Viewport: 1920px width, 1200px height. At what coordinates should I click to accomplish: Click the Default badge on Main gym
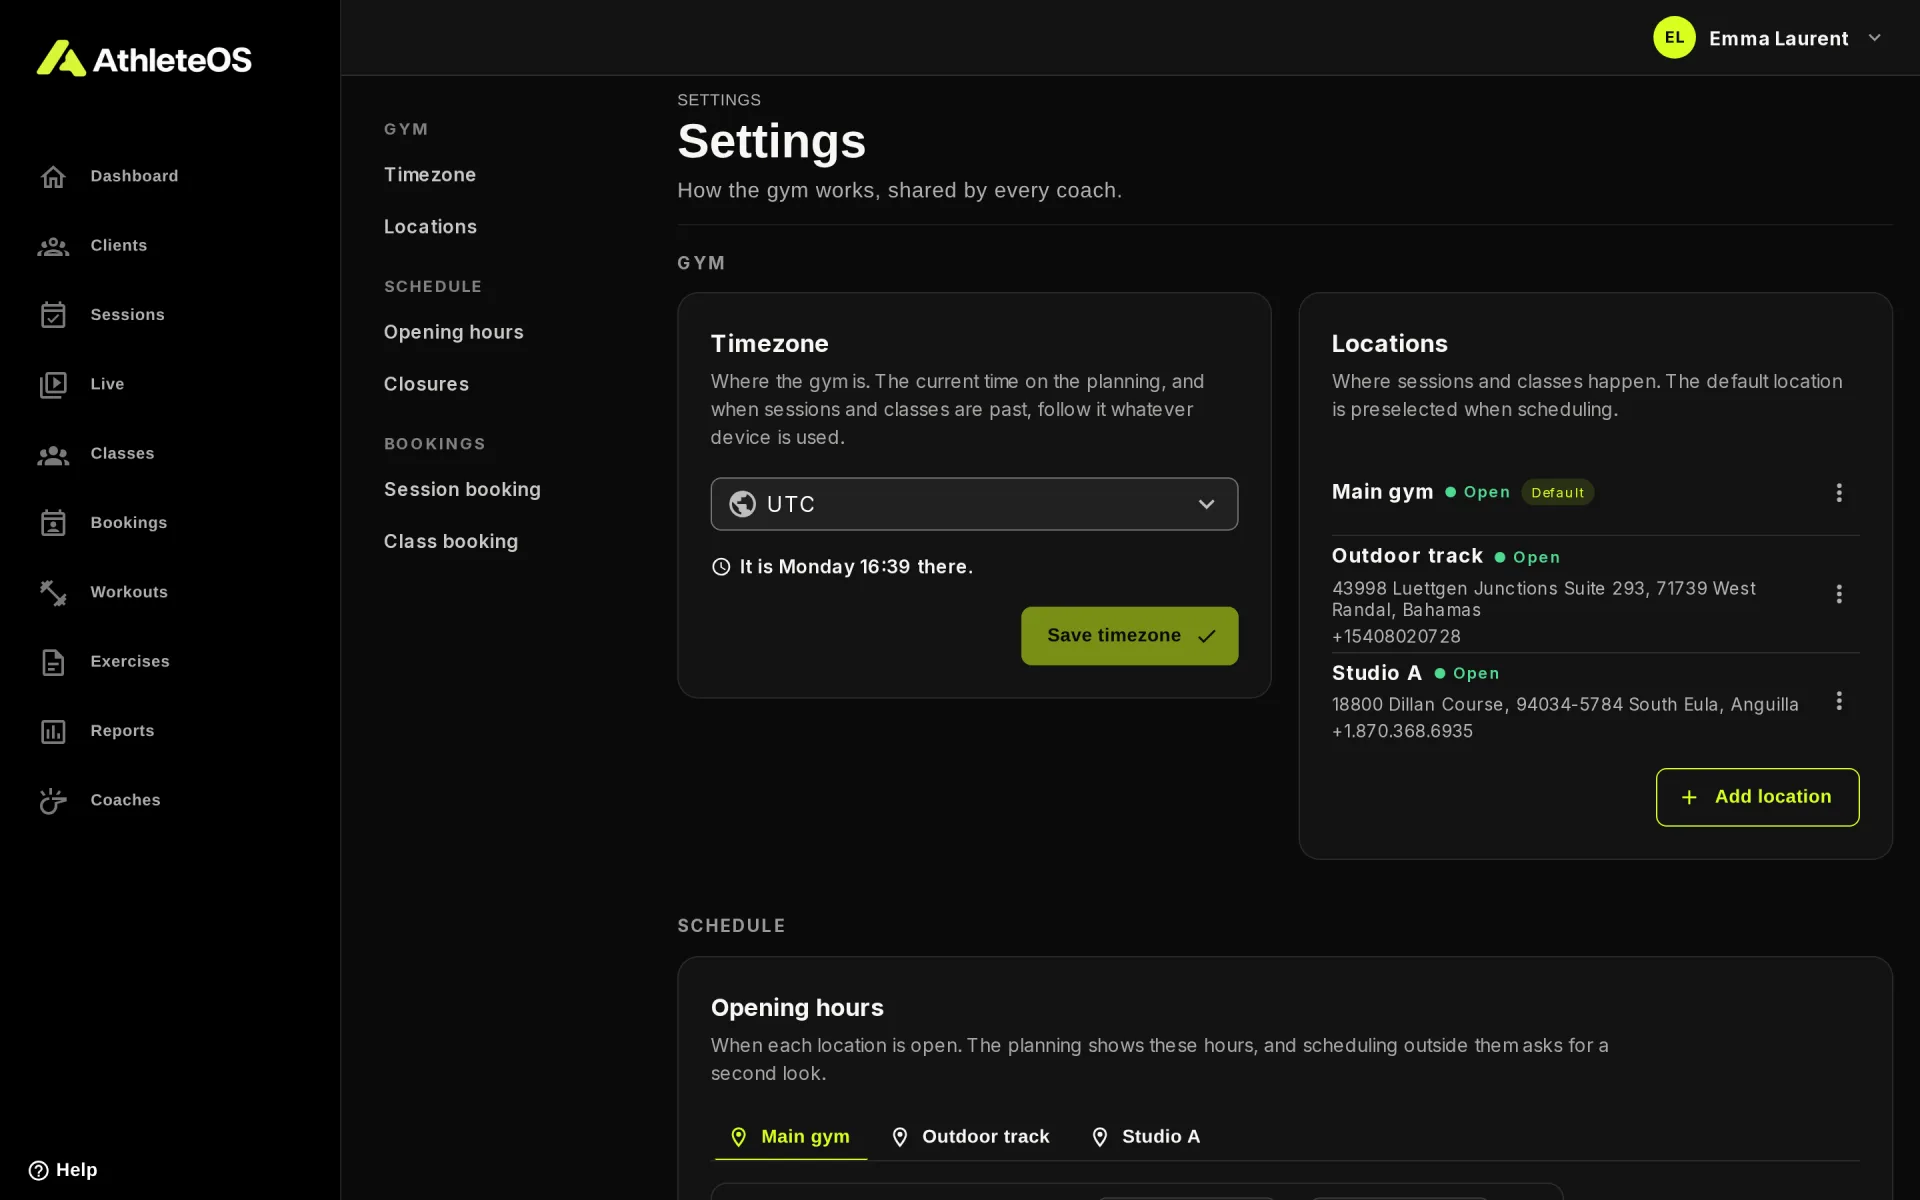coord(1557,493)
